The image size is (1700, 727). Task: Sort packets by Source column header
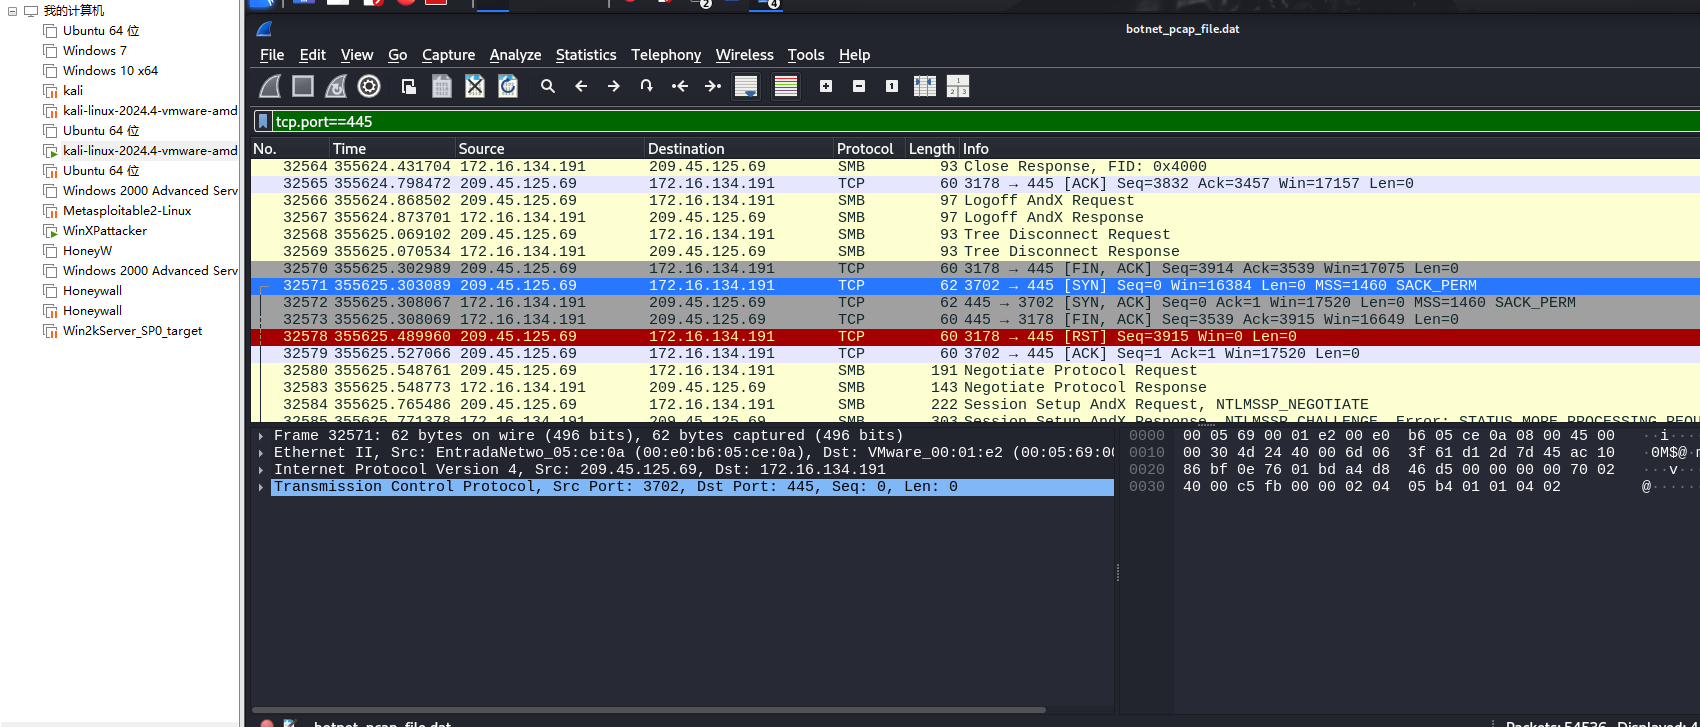(x=550, y=149)
